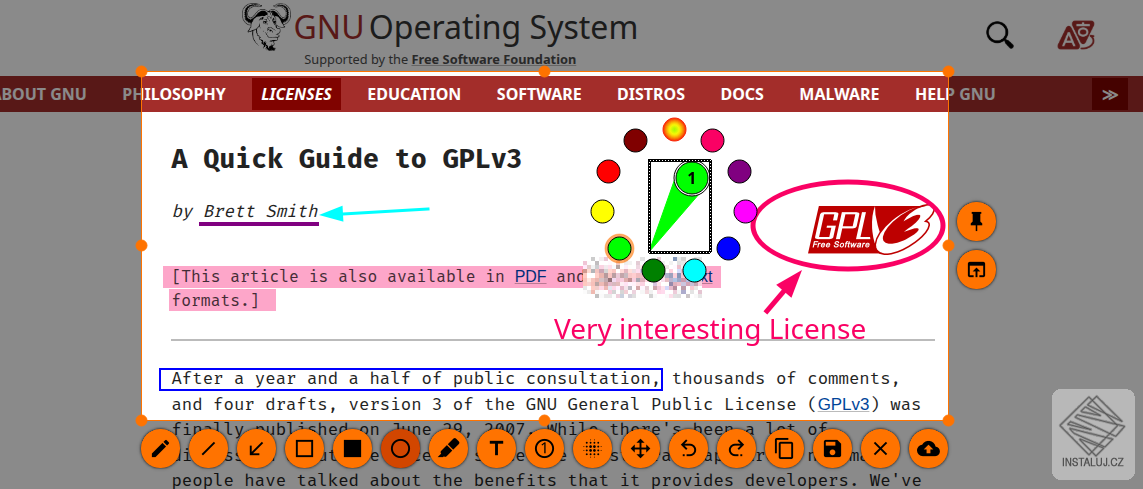
Task: Open the MALWARE menu item
Action: tap(839, 94)
